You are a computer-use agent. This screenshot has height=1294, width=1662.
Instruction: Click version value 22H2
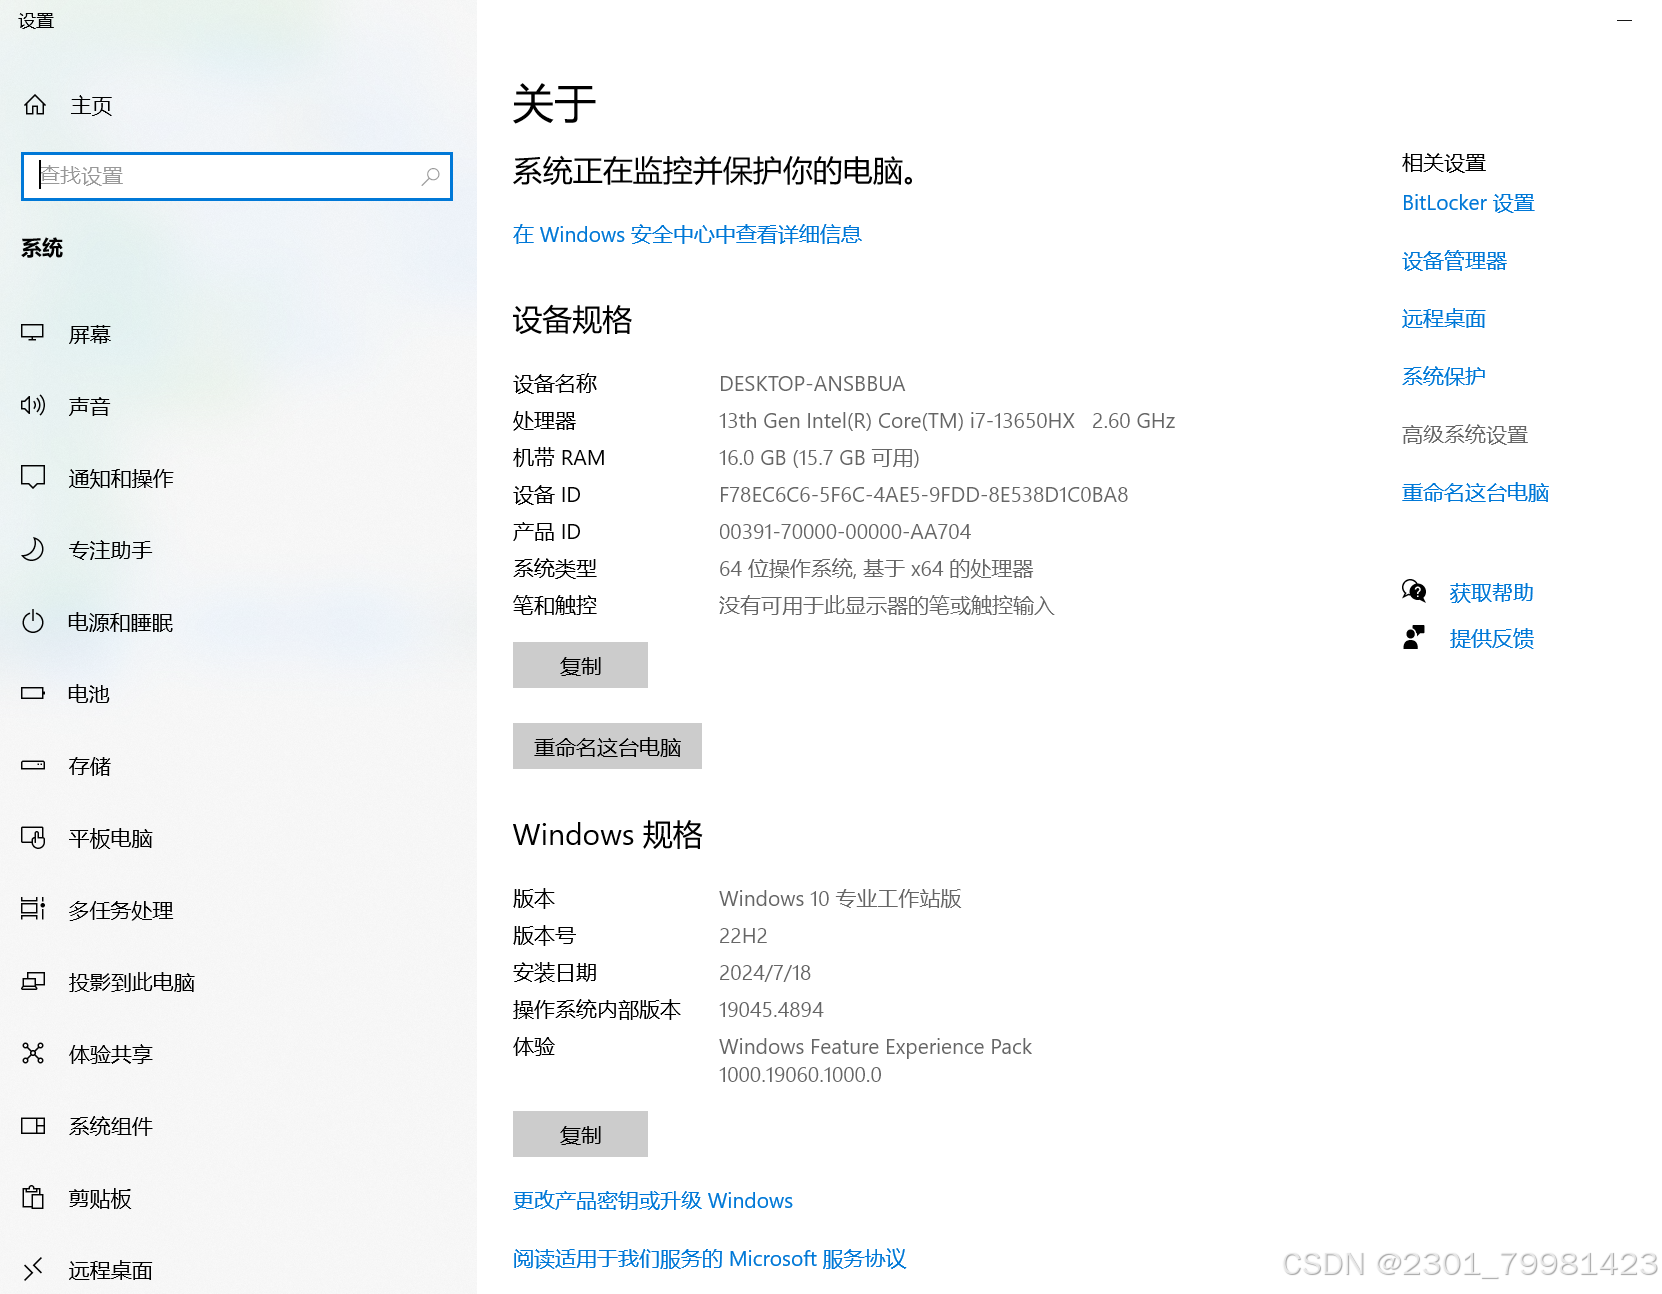743,936
